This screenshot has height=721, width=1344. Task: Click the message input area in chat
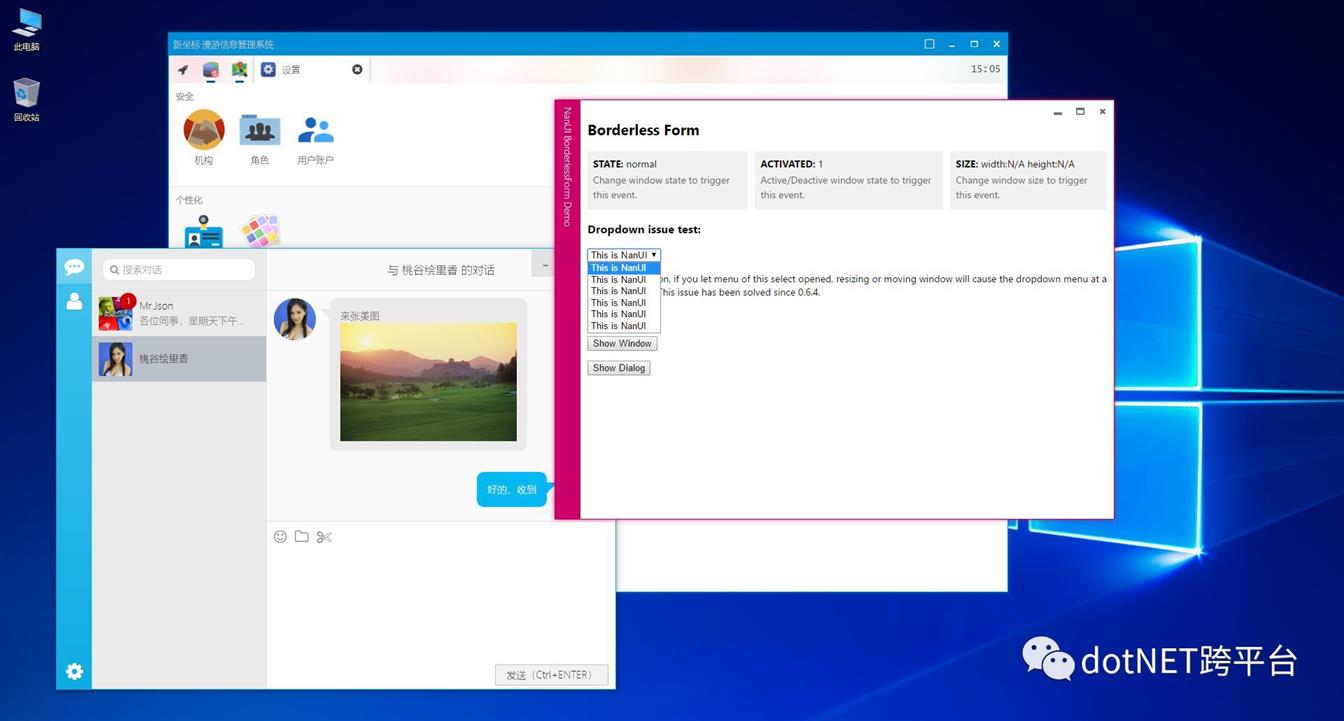coord(440,605)
